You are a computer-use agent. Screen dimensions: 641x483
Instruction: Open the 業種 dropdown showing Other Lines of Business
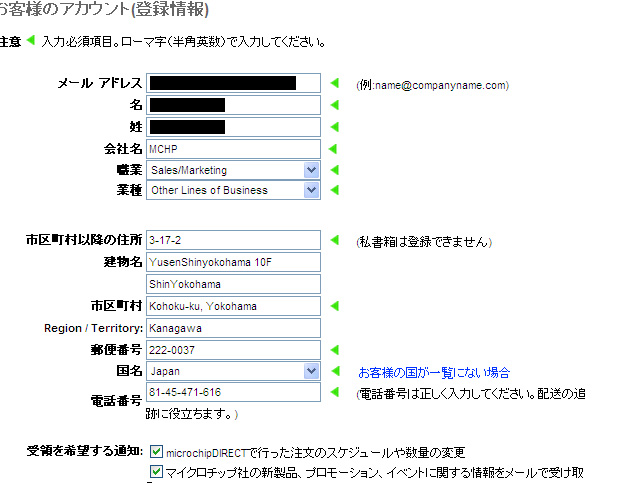(233, 190)
